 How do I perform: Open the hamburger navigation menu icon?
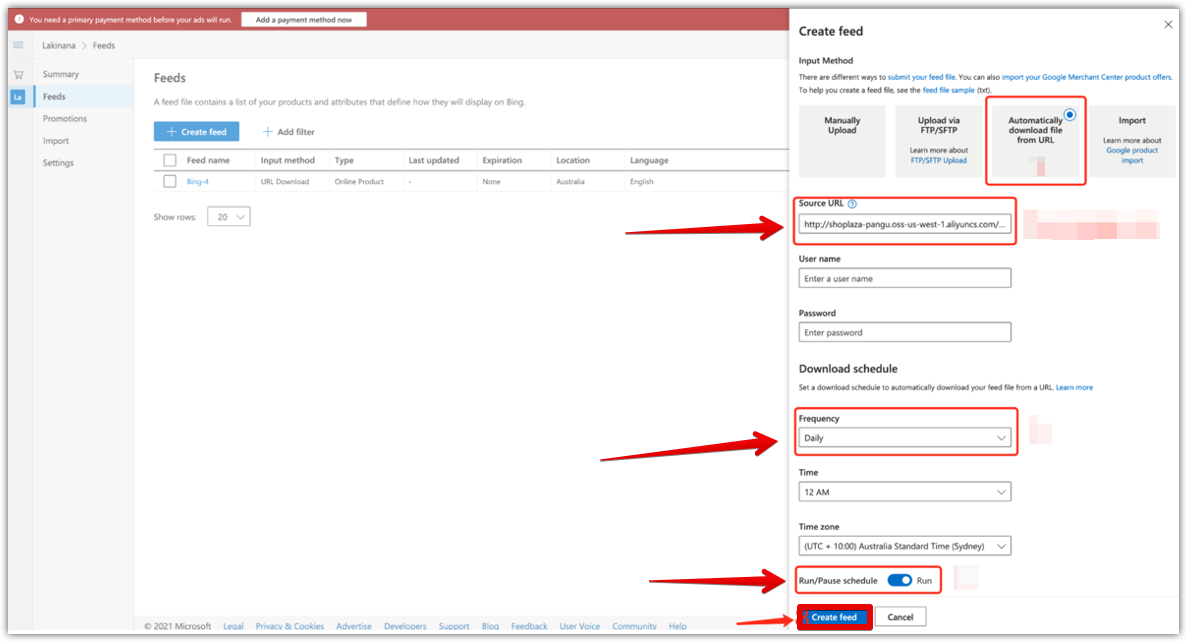pos(18,45)
